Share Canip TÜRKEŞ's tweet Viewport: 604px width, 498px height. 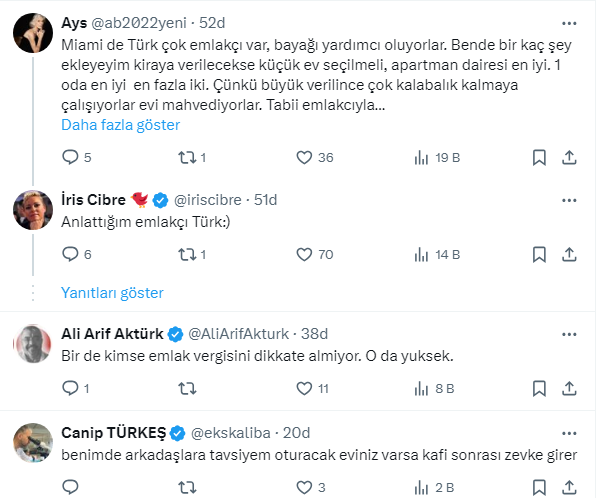569,487
